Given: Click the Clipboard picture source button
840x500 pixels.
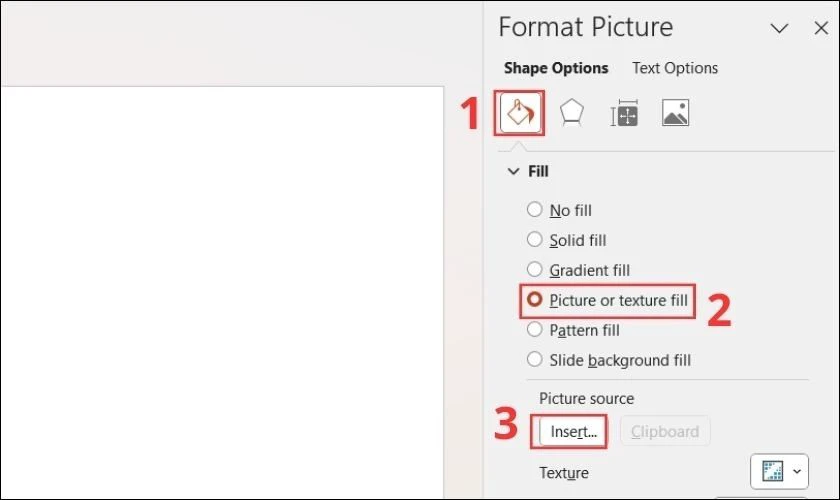Looking at the screenshot, I should pos(665,431).
